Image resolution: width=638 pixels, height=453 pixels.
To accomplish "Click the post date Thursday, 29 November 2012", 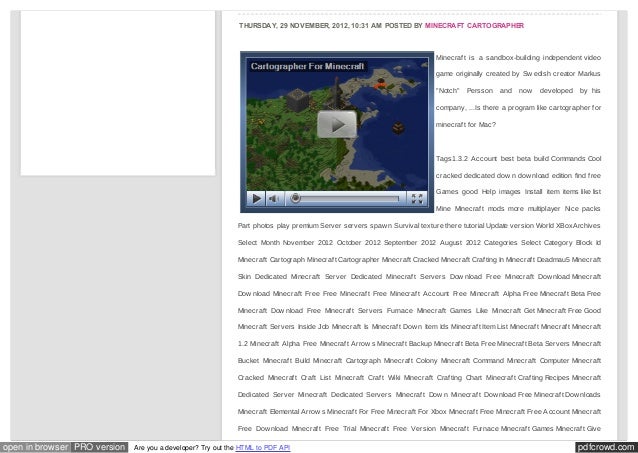I will [x=293, y=25].
